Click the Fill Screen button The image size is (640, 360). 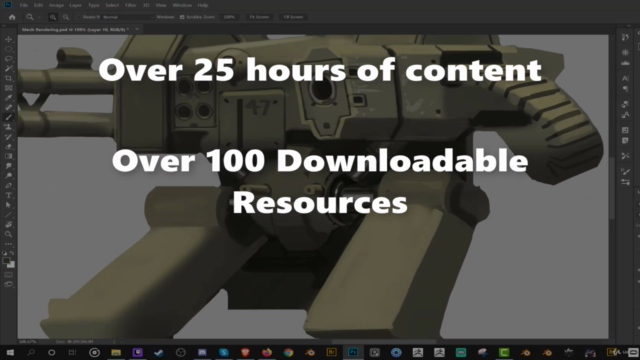tap(293, 17)
